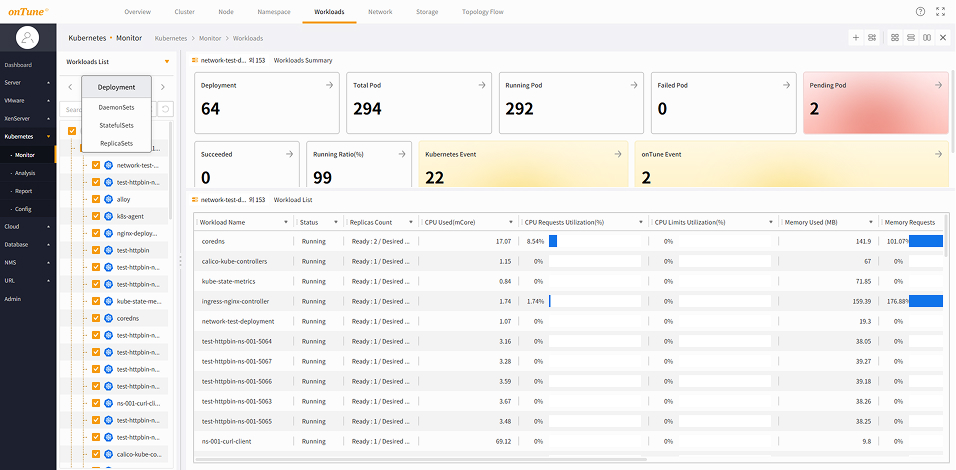The width and height of the screenshot is (956, 470).
Task: Uncheck kube-state-me checkbox
Action: coord(96,301)
